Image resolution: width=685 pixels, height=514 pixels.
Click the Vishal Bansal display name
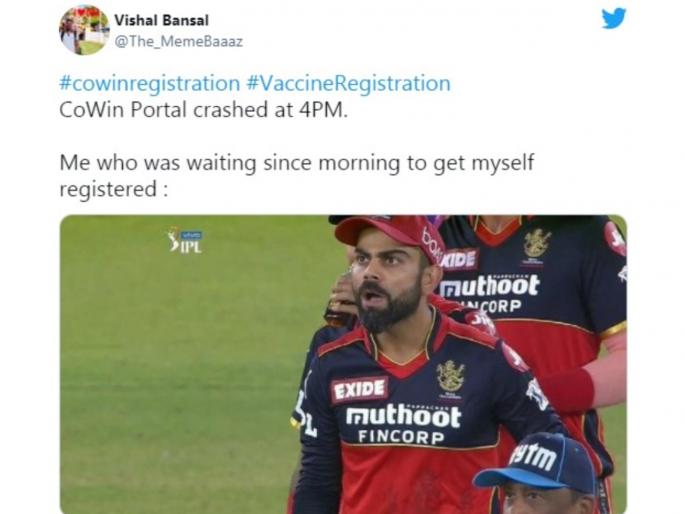tap(162, 20)
